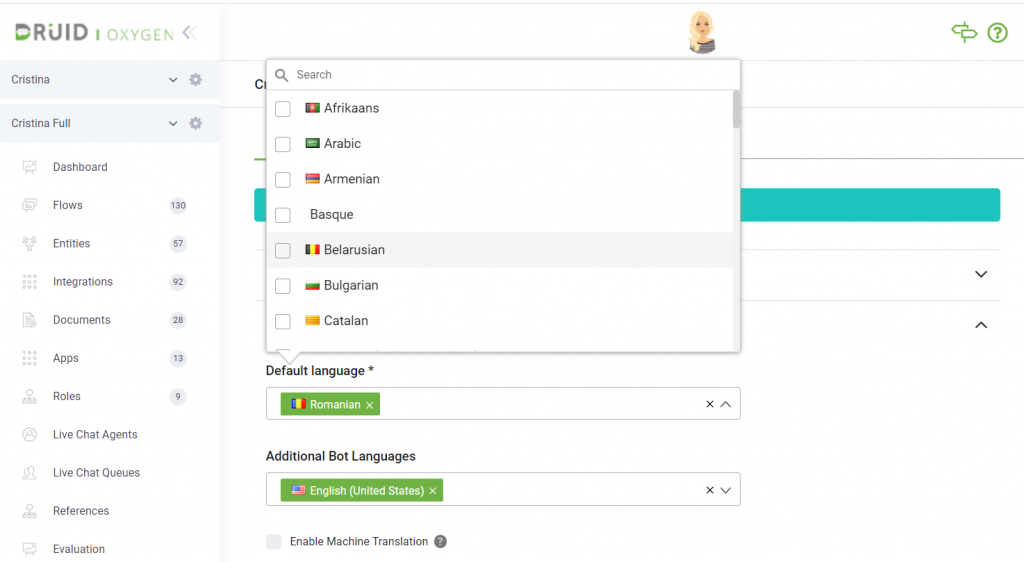The image size is (1024, 562).
Task: Enable Machine Translation checkbox
Action: pos(274,542)
